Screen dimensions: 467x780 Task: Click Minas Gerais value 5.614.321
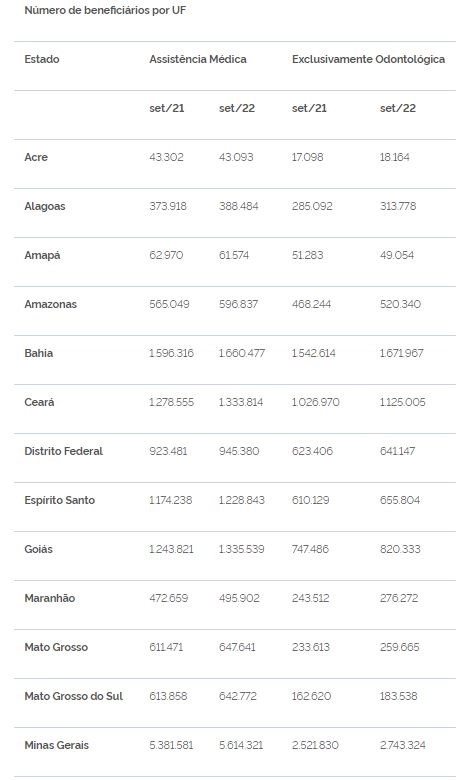(241, 745)
